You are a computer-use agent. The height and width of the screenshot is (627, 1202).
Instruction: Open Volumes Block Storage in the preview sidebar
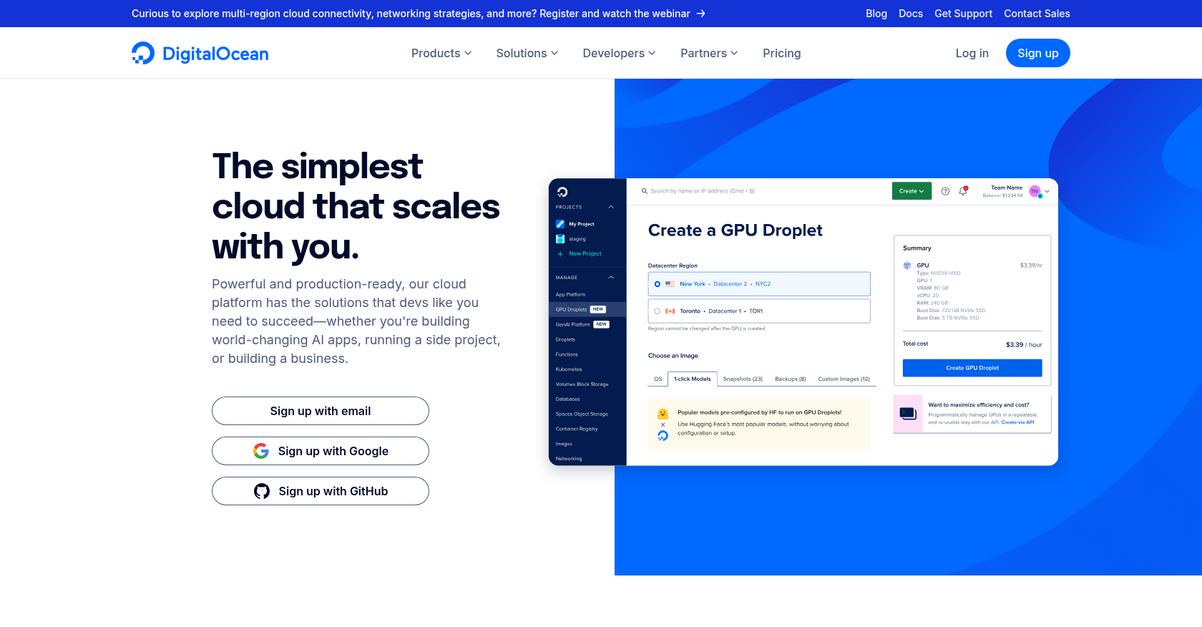pos(582,384)
